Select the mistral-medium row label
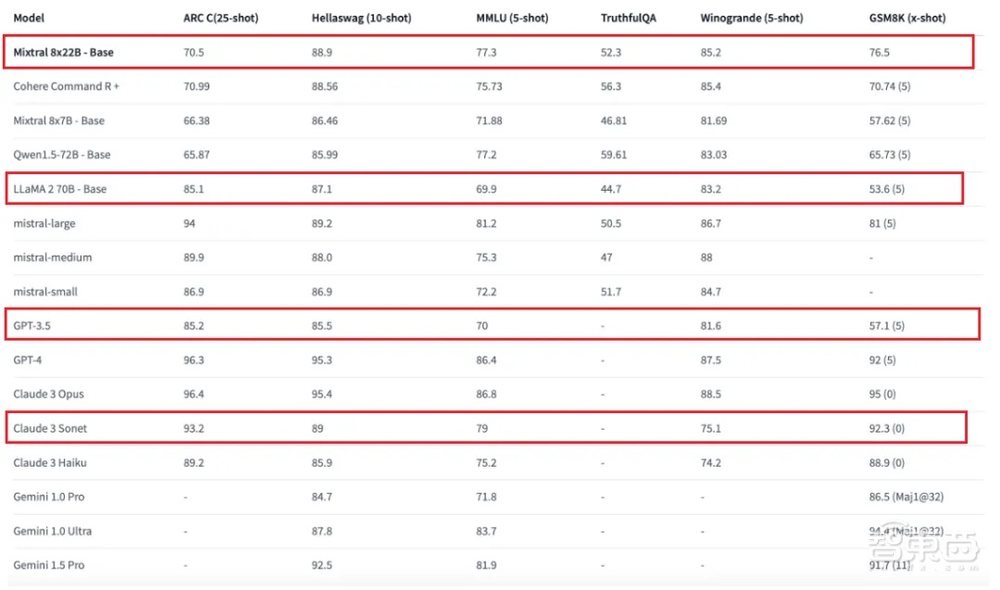The image size is (1000, 590). 52,257
